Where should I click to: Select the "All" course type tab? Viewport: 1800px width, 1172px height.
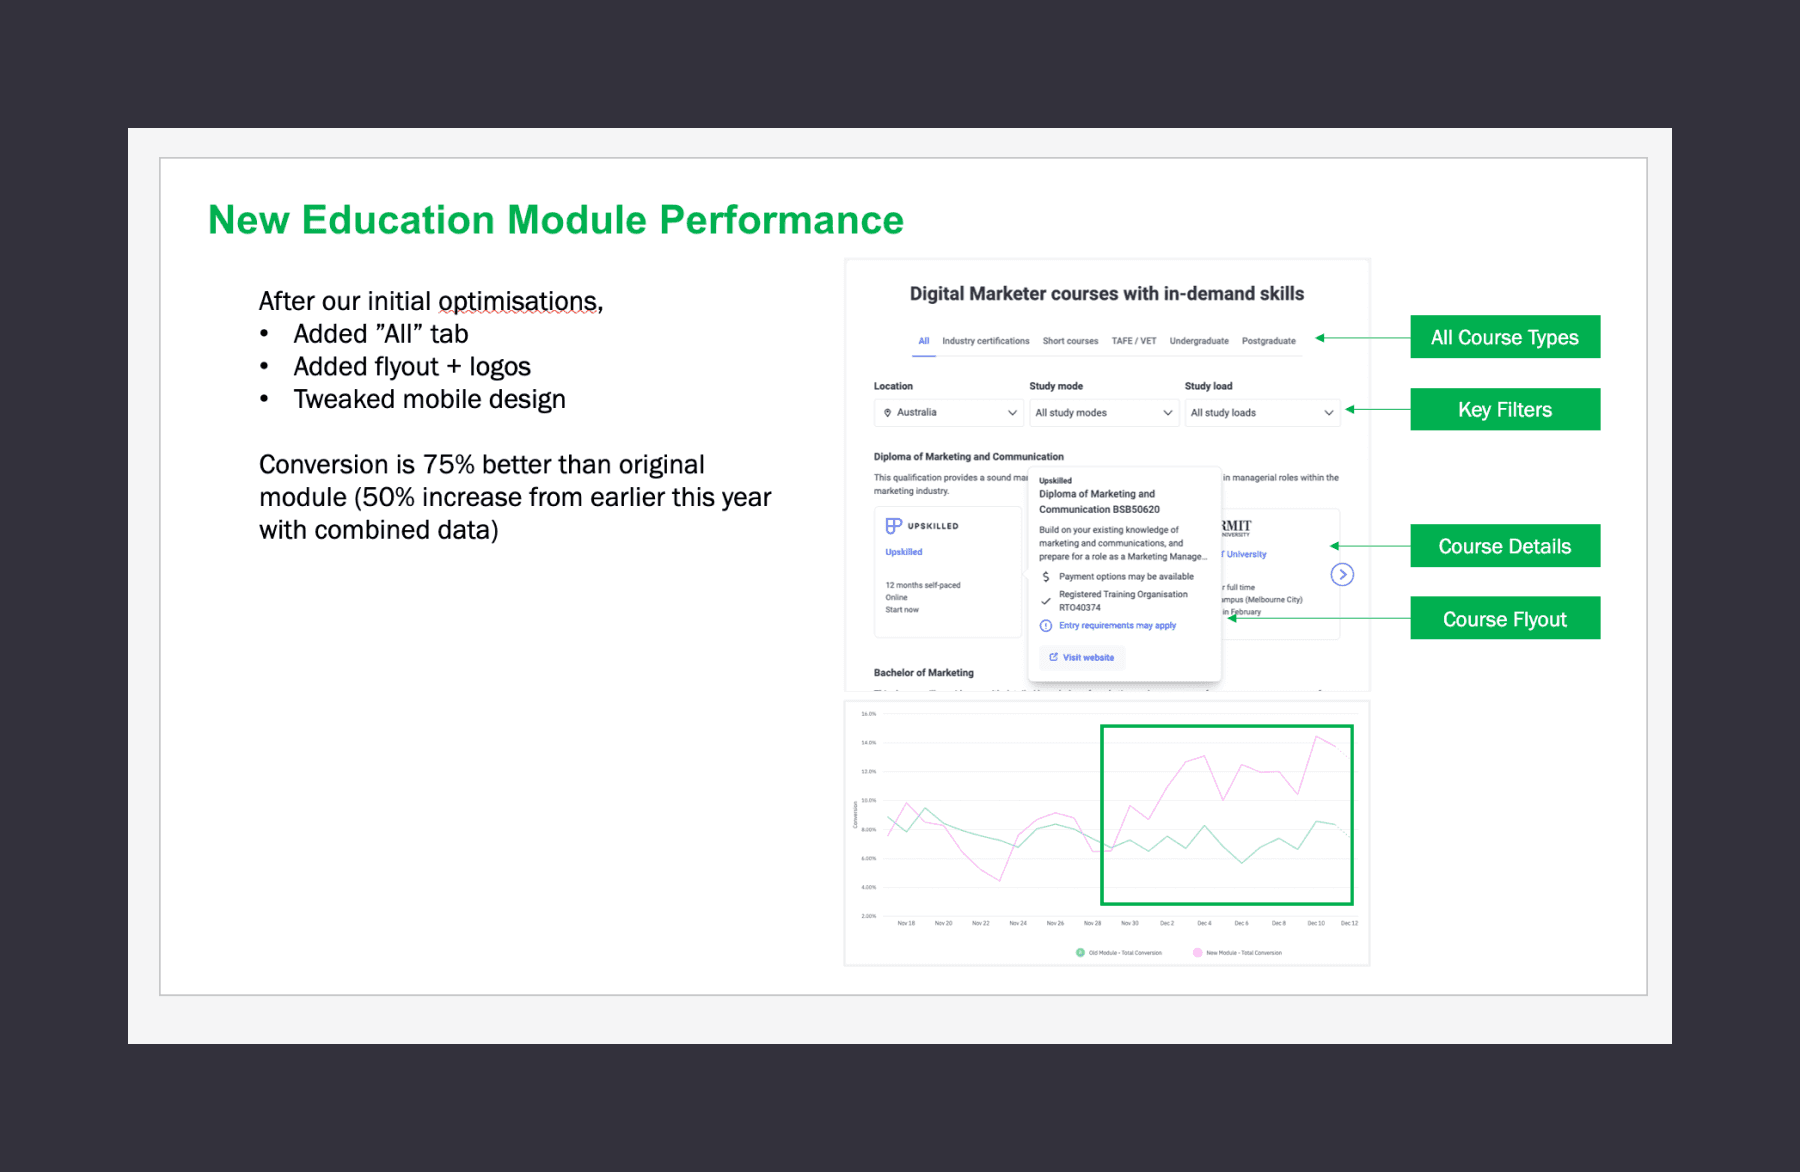(x=924, y=341)
